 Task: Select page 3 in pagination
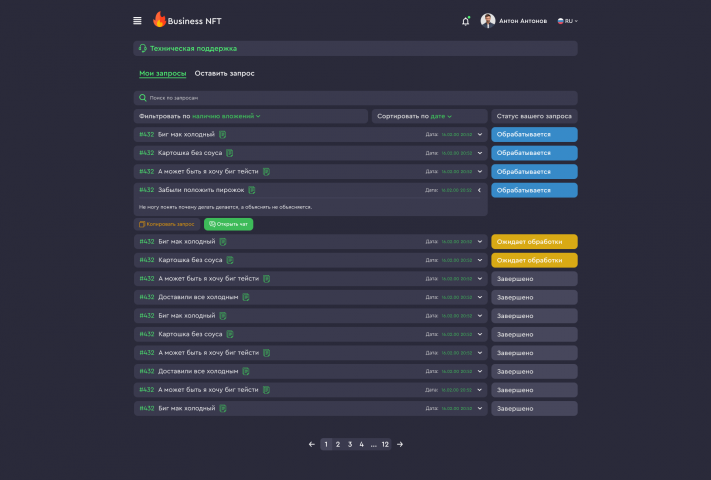point(350,444)
